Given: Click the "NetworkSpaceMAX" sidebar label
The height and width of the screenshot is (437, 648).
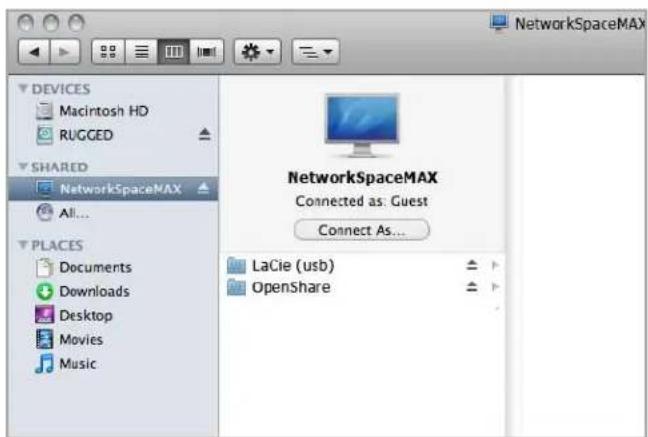Looking at the screenshot, I should (121, 189).
